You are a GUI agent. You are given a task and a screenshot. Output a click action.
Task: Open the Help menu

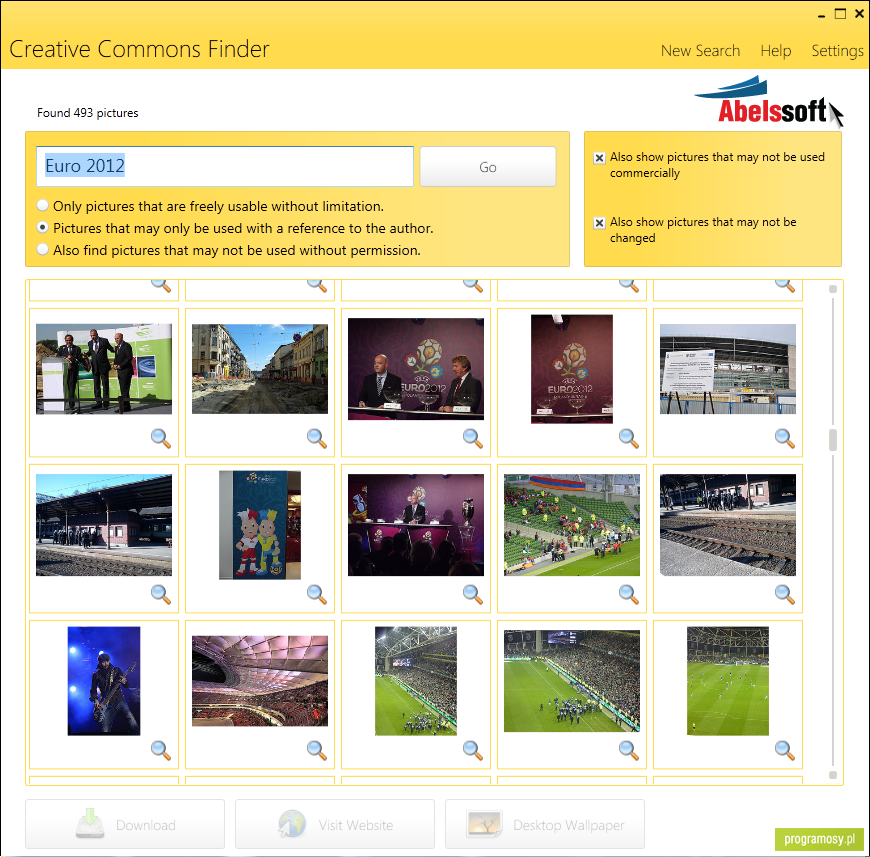776,50
